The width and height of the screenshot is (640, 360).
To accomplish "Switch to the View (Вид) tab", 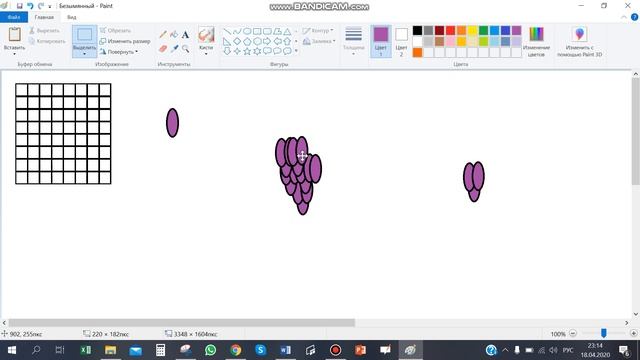I will pyautogui.click(x=72, y=17).
